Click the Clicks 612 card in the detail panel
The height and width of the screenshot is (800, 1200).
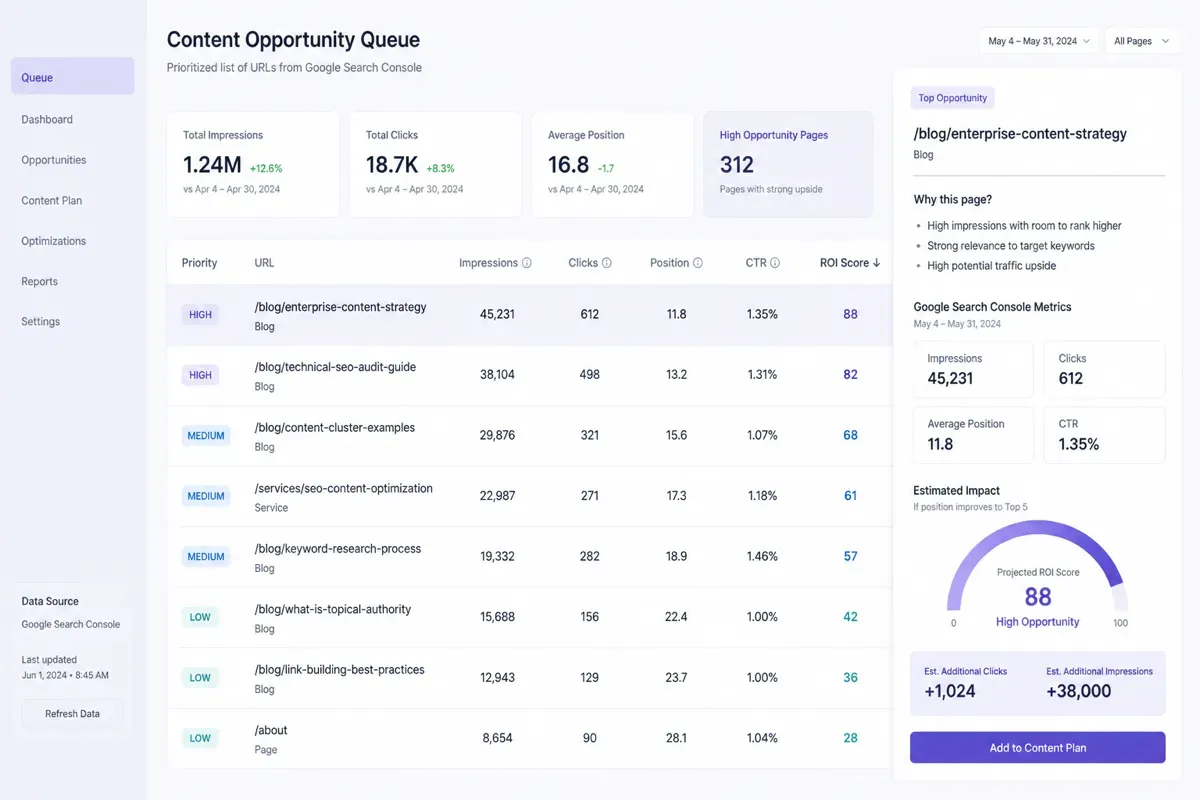1104,369
